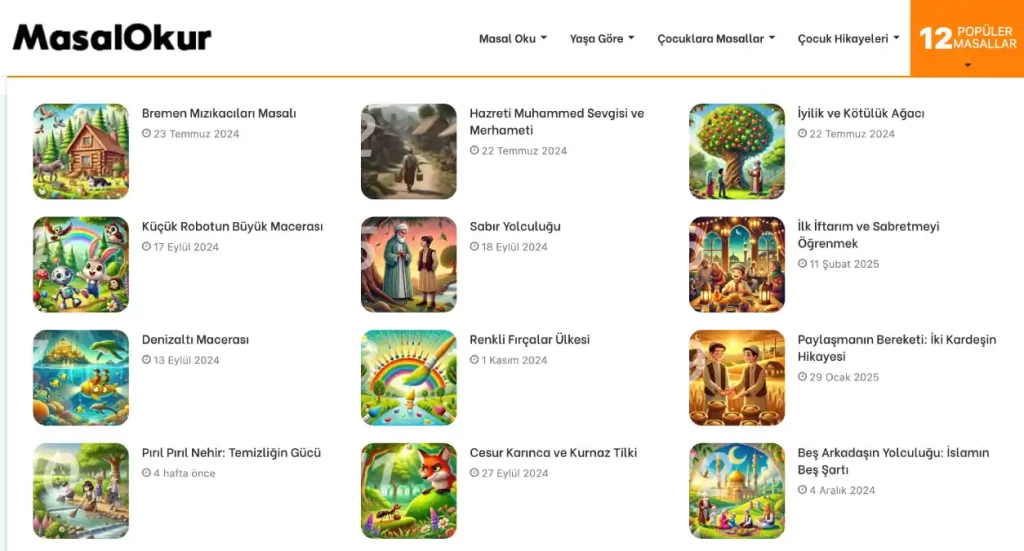Click the İlk İftarım iftar table thumbnail
Image resolution: width=1024 pixels, height=551 pixels.
pyautogui.click(x=737, y=264)
